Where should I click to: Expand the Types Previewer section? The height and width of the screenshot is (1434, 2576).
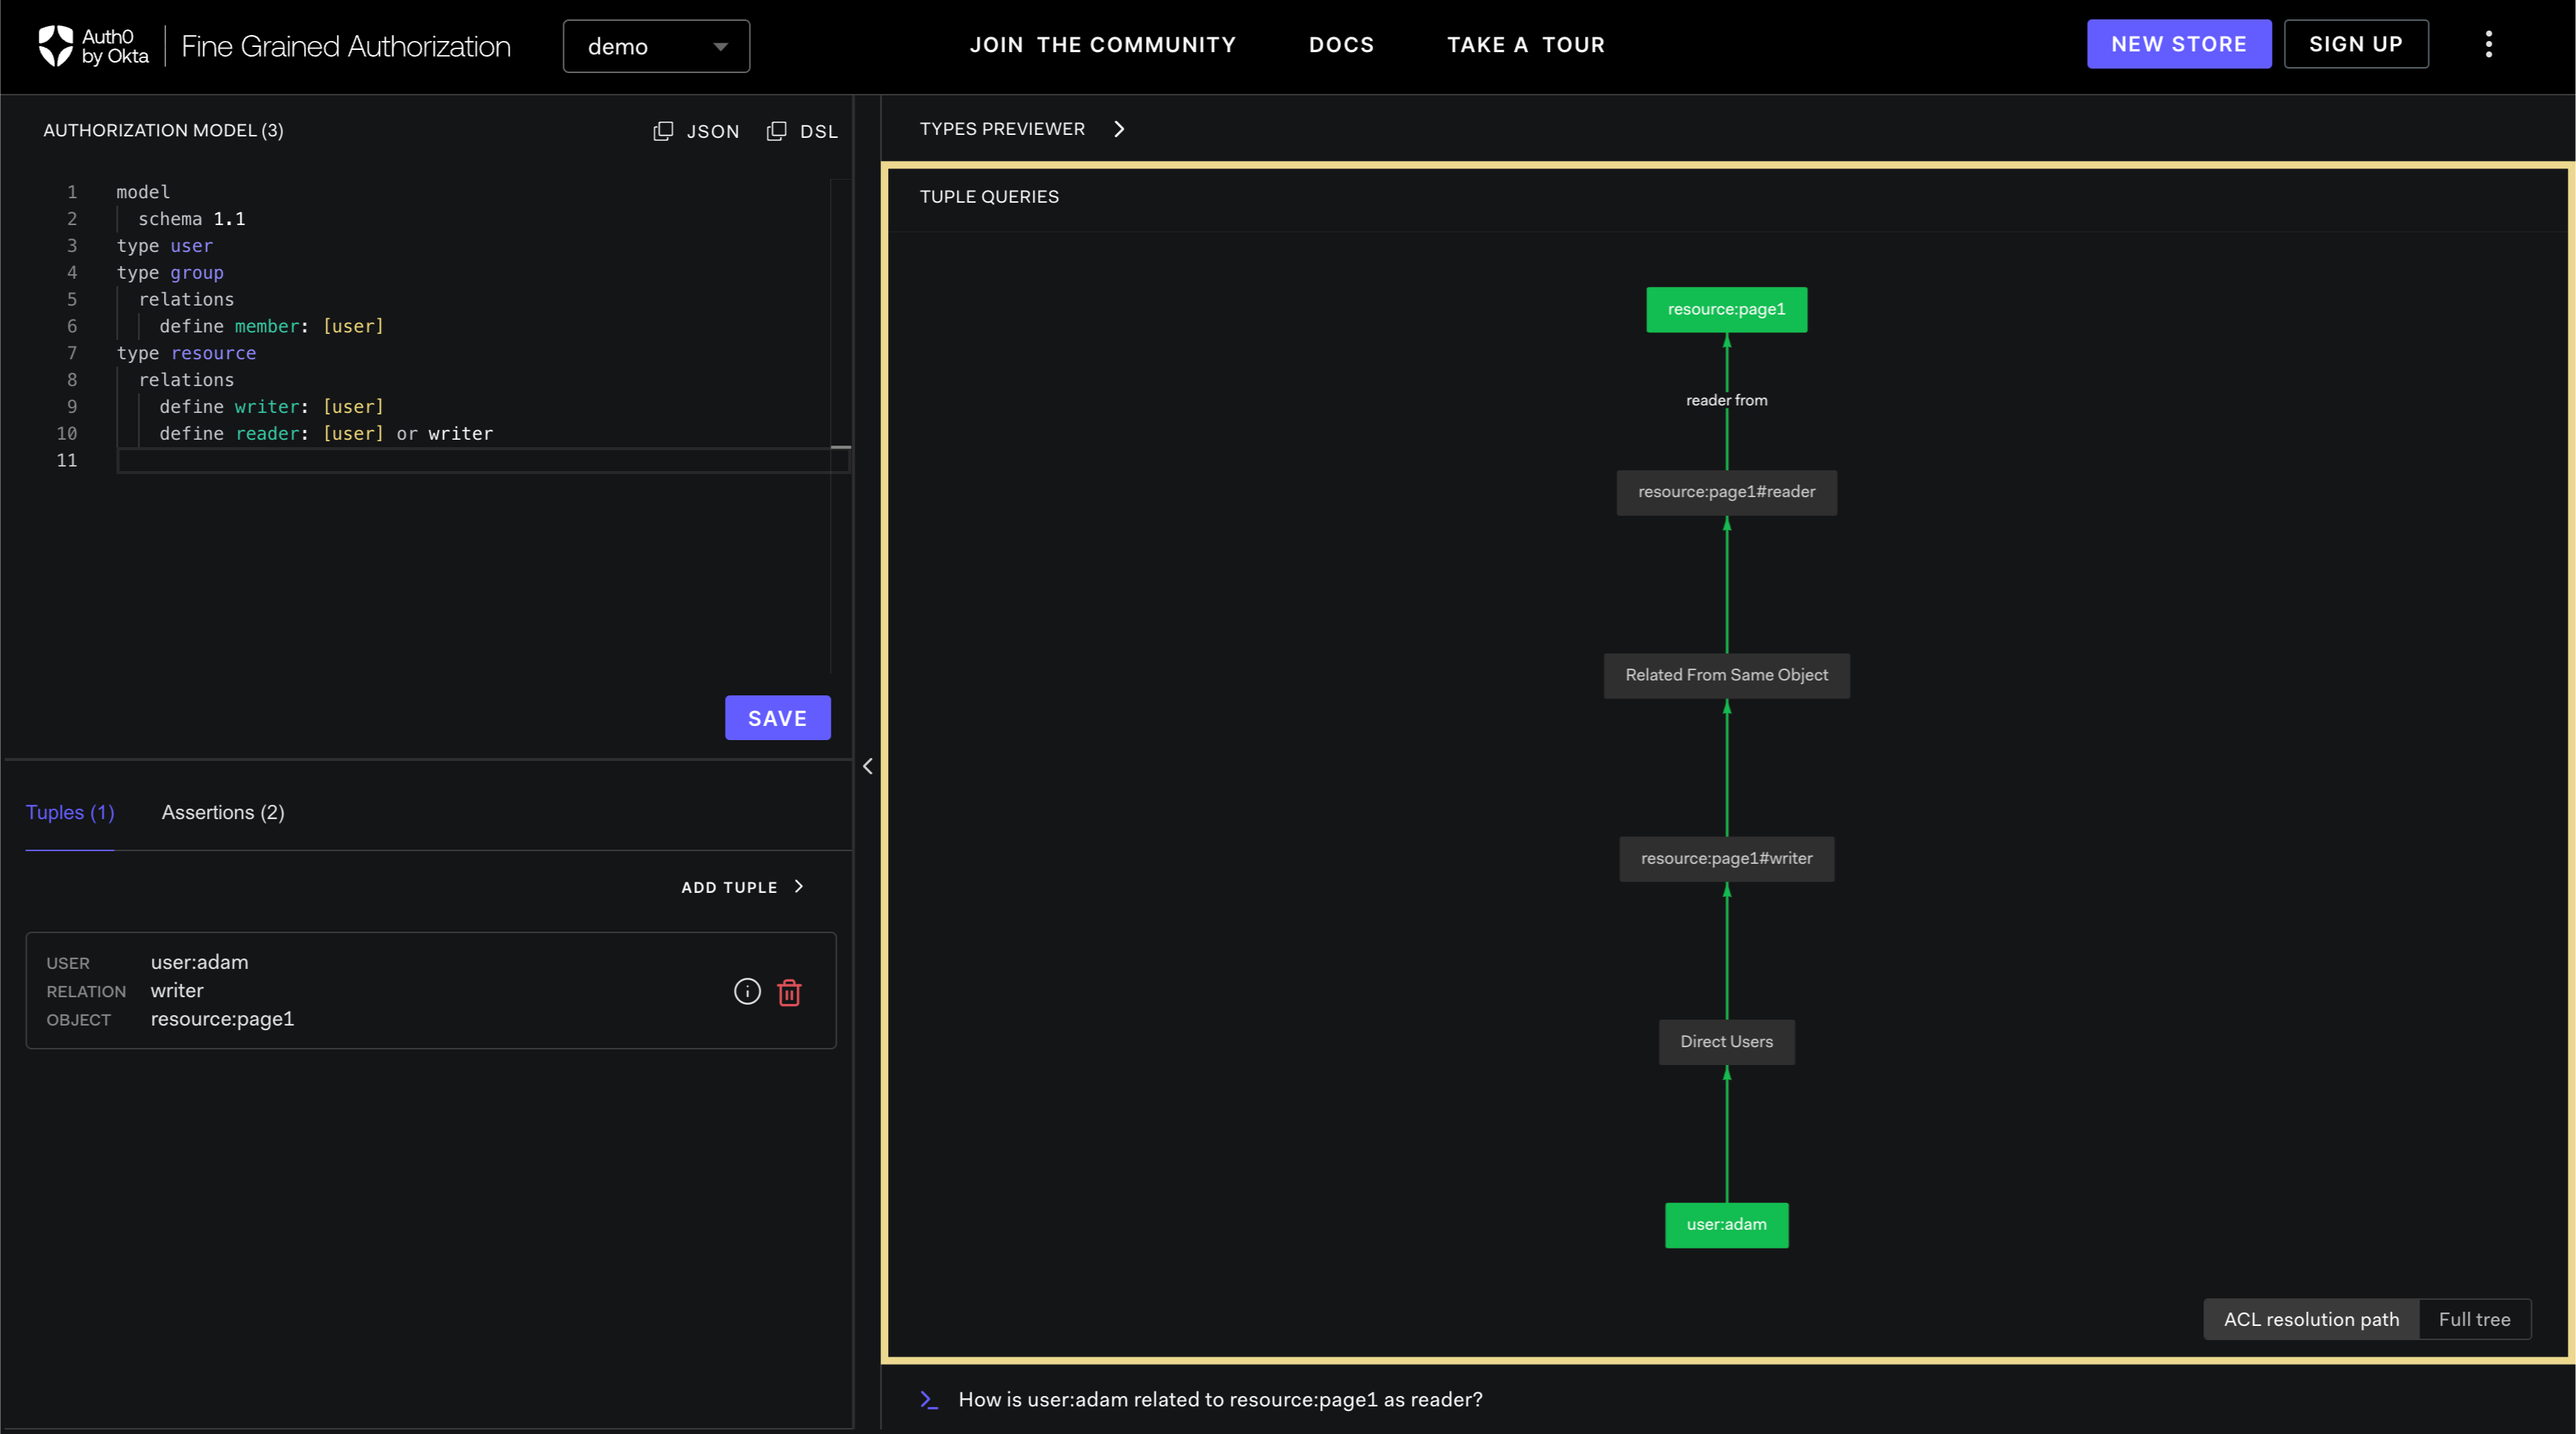[x=1022, y=129]
